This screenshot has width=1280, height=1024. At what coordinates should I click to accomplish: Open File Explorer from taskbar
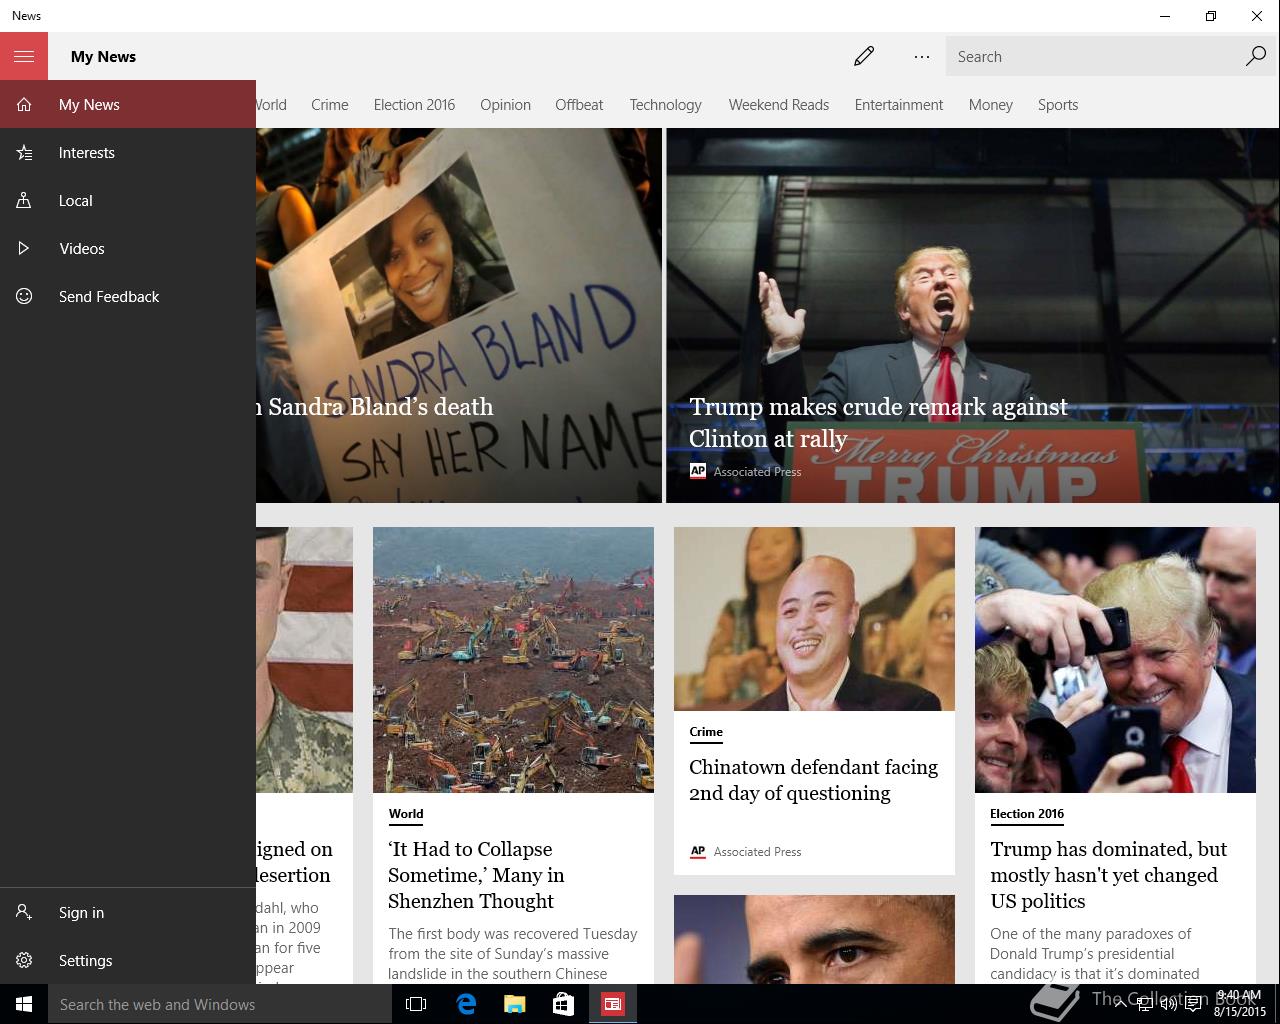coord(515,1004)
